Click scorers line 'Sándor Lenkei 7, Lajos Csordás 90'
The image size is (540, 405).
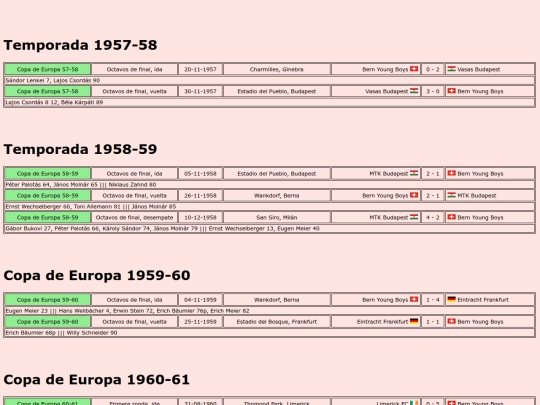[269, 80]
